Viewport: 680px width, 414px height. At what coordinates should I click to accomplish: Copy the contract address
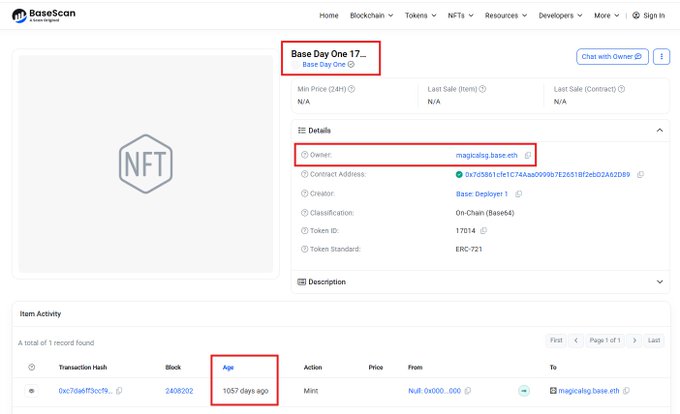click(x=640, y=174)
